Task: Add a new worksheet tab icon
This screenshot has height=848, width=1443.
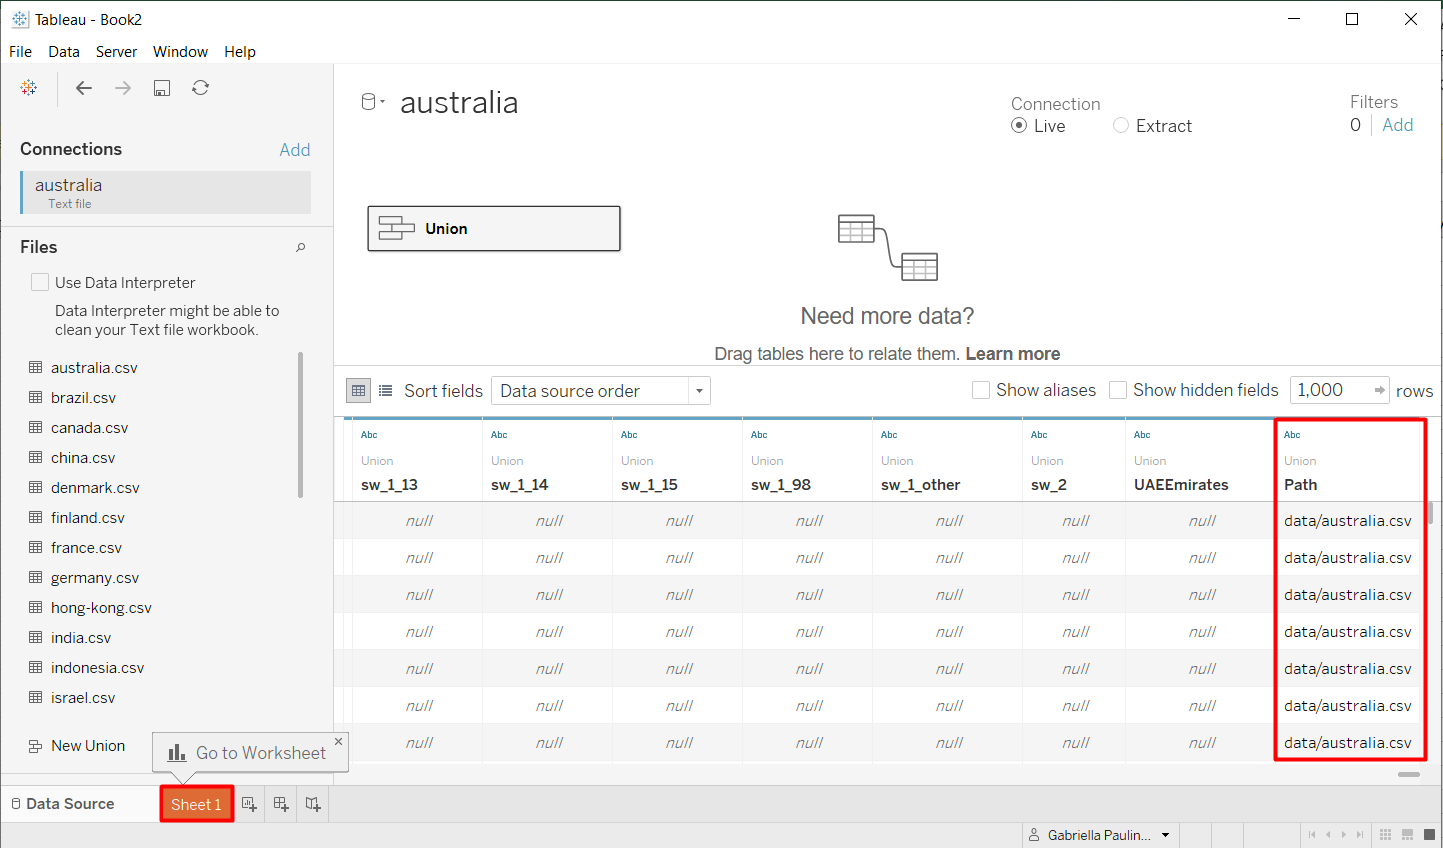Action: 249,804
